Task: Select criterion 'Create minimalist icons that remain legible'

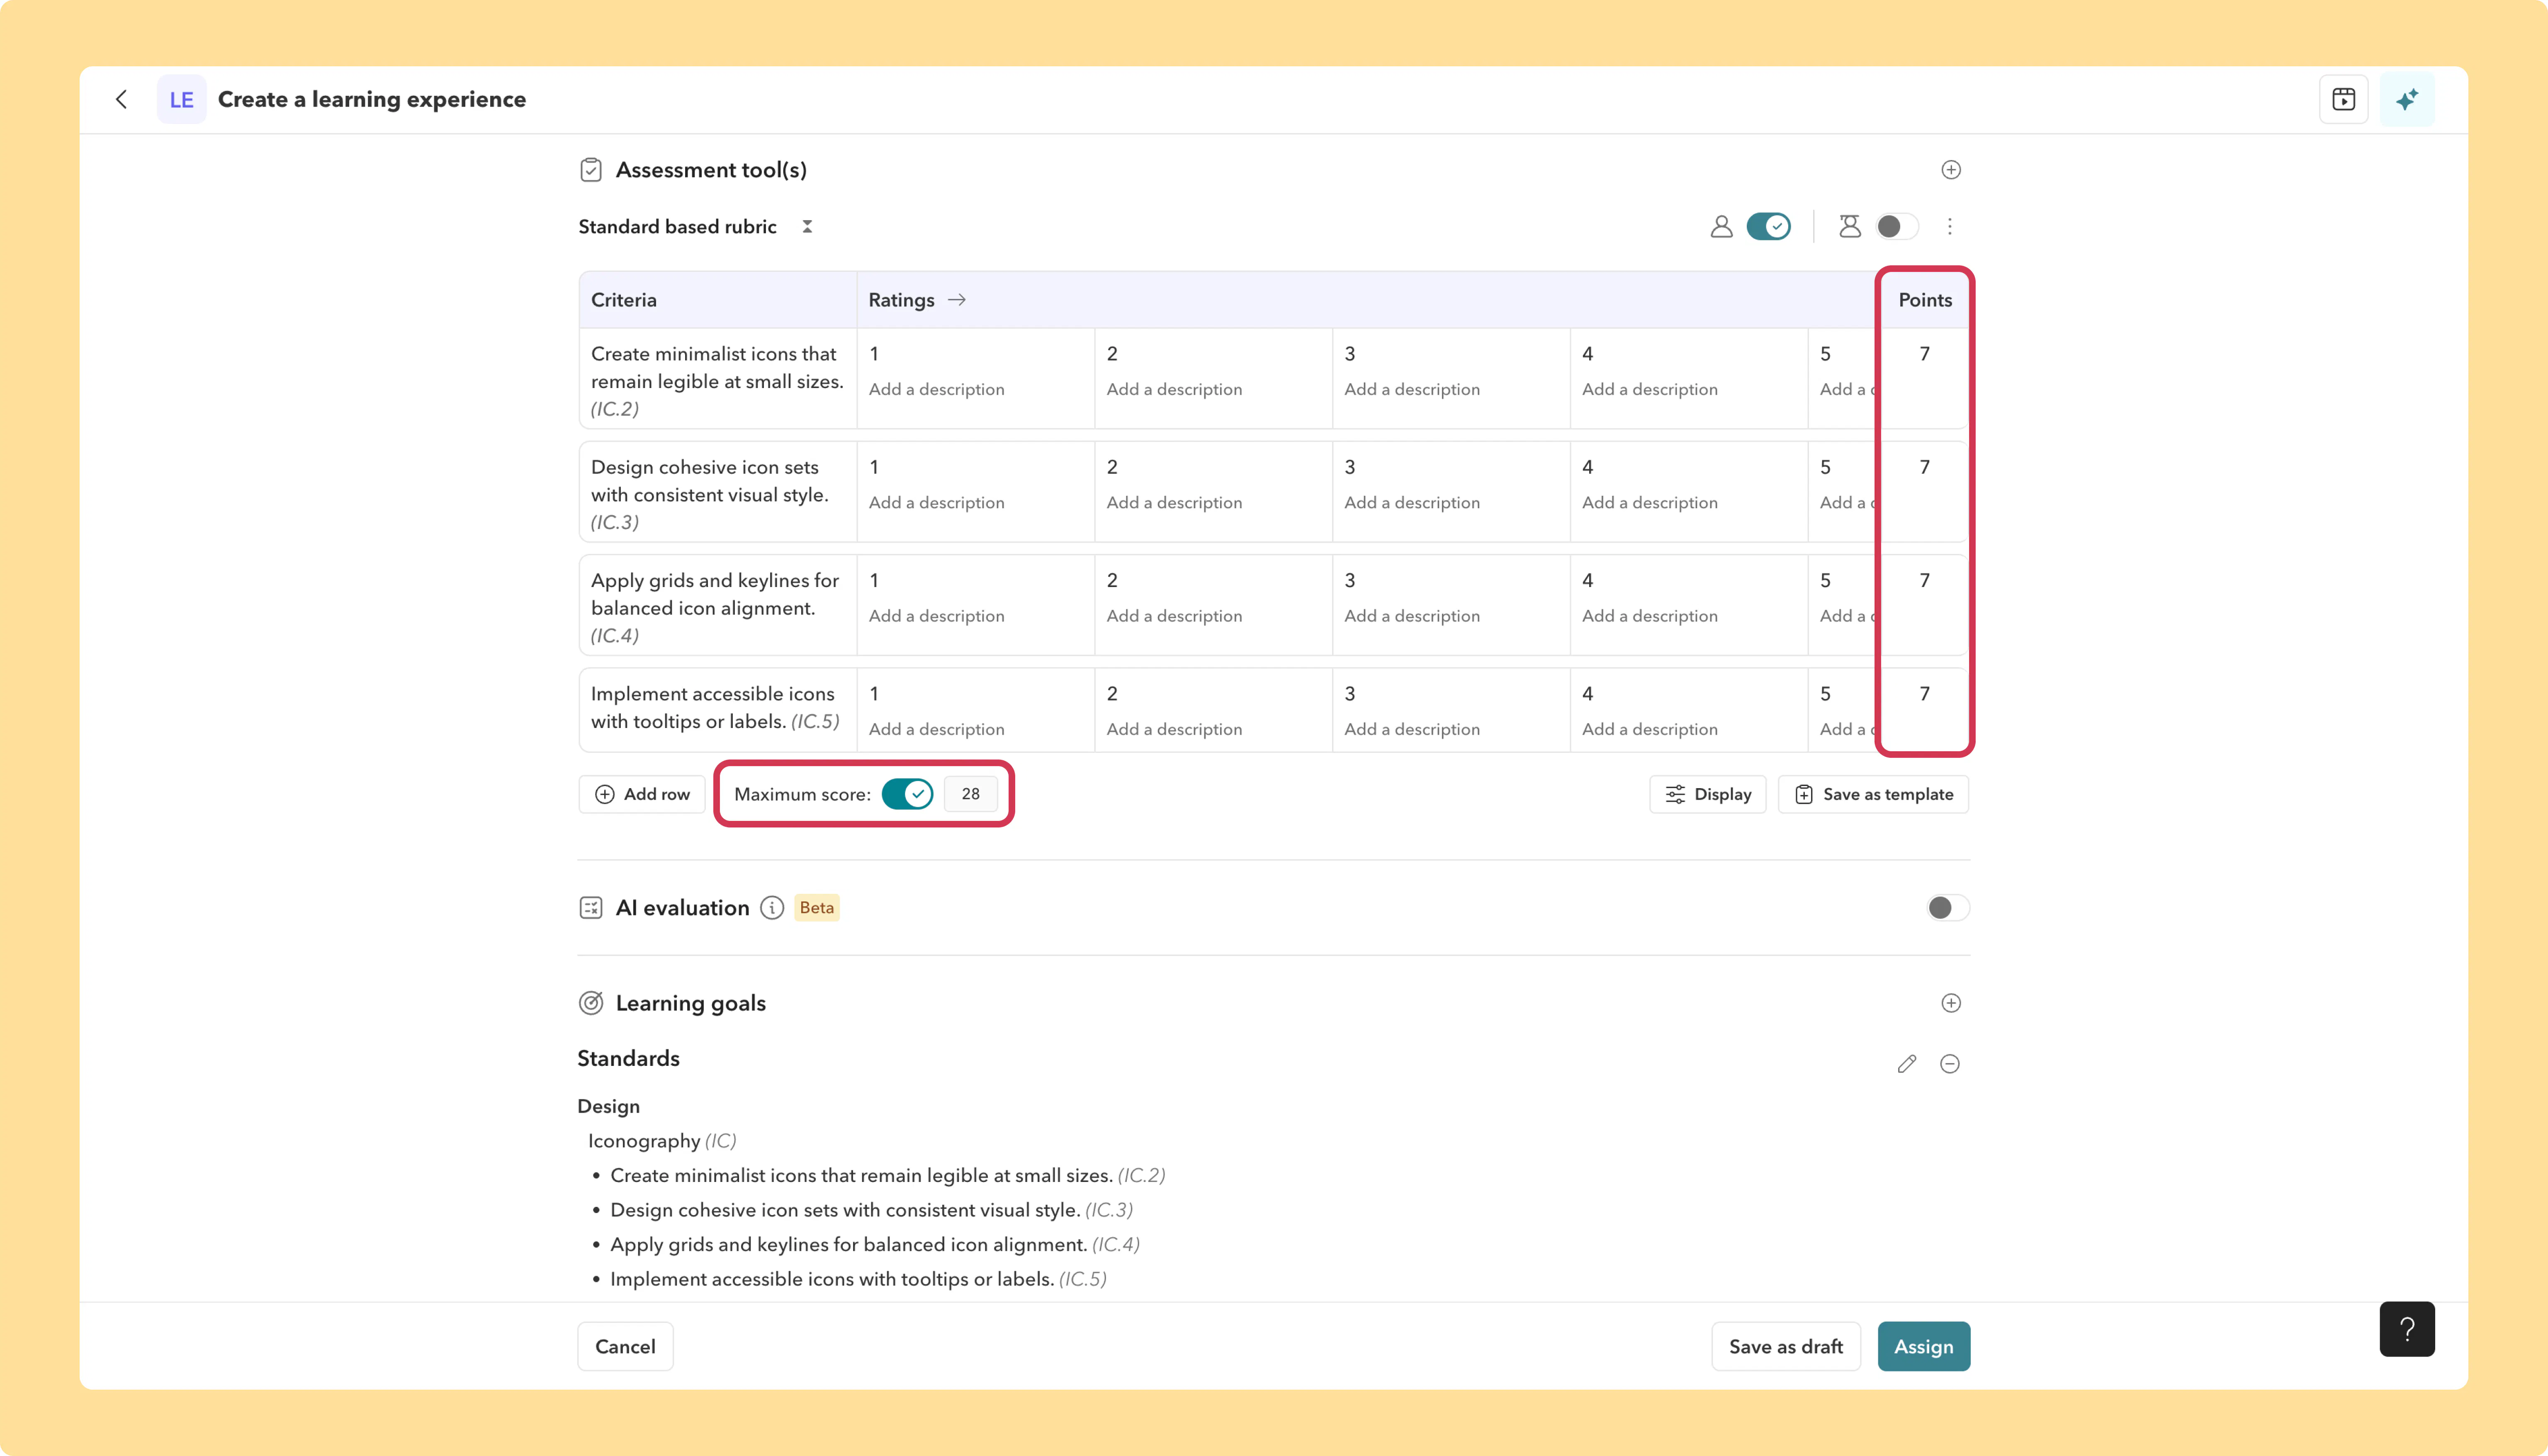Action: point(717,381)
